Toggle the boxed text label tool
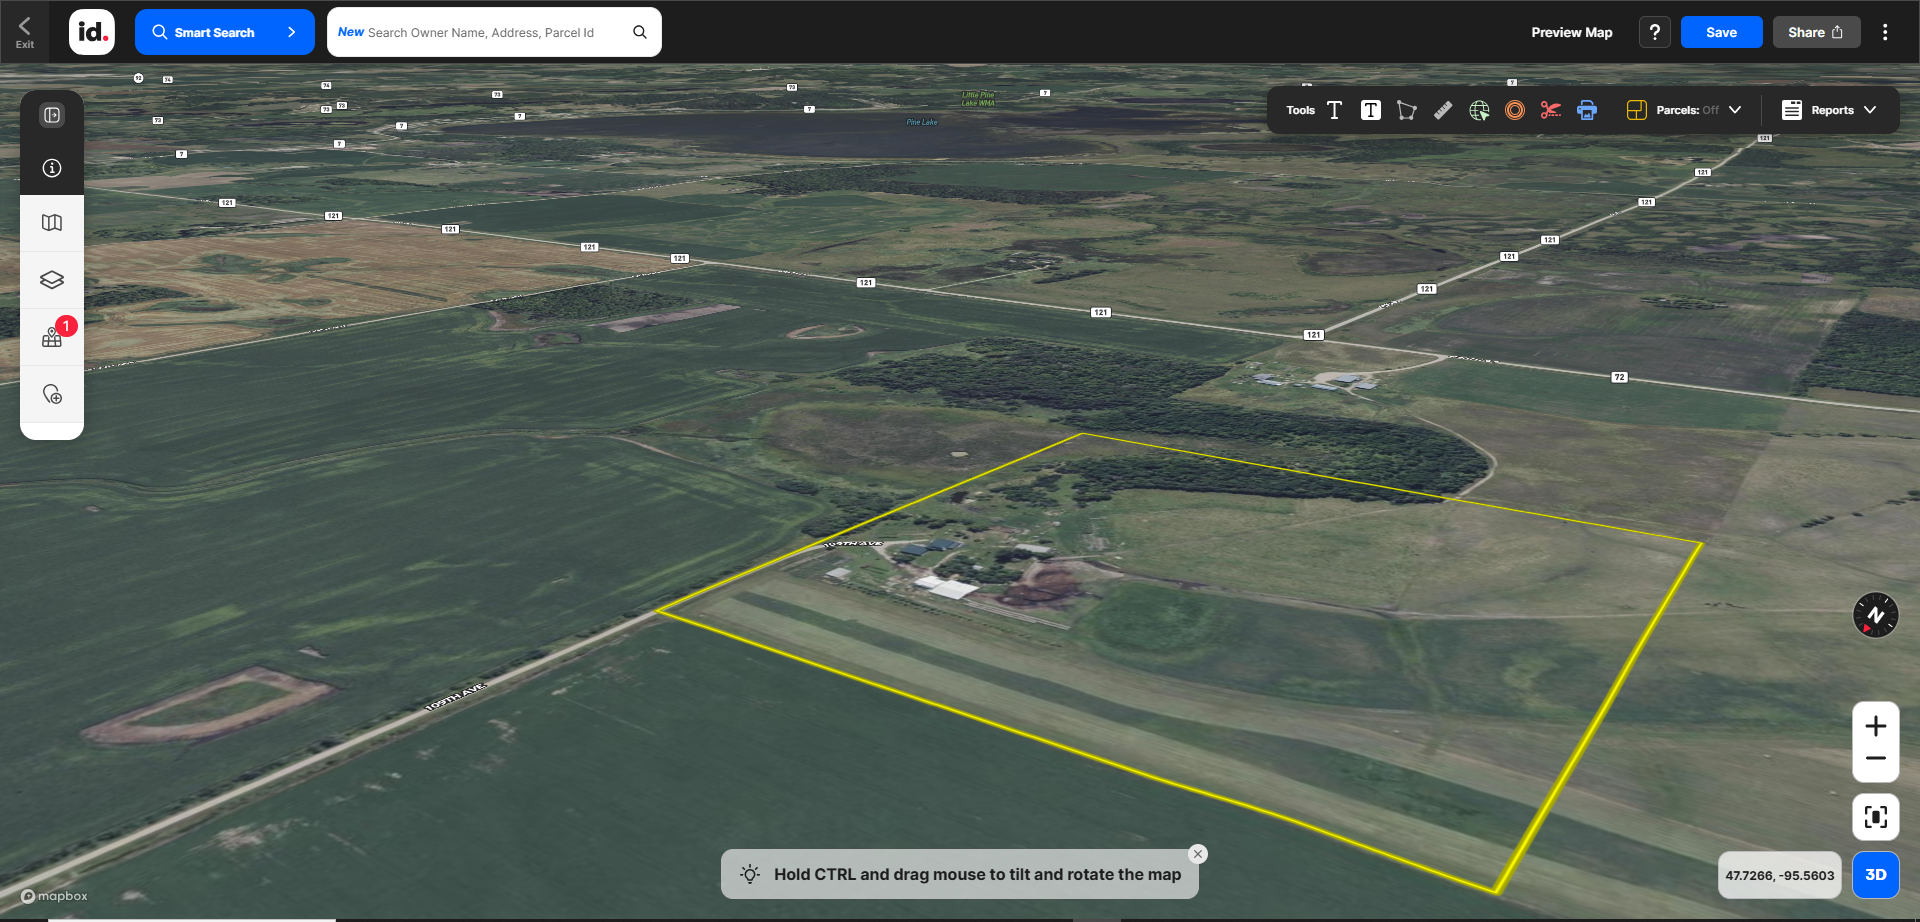This screenshot has height=922, width=1920. [1370, 111]
